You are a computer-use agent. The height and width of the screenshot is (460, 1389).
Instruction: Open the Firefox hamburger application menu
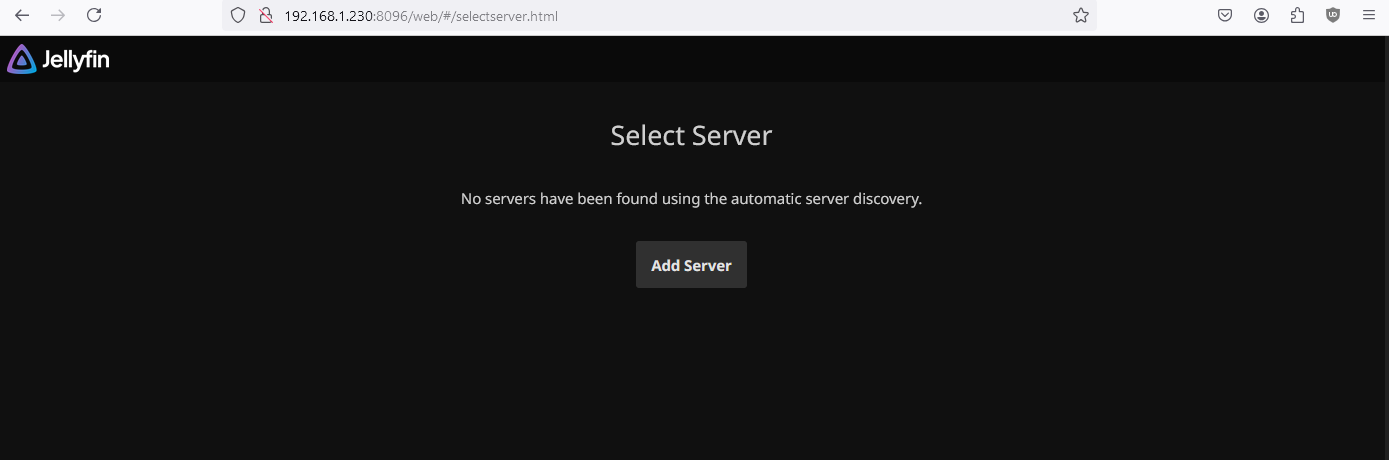1369,16
